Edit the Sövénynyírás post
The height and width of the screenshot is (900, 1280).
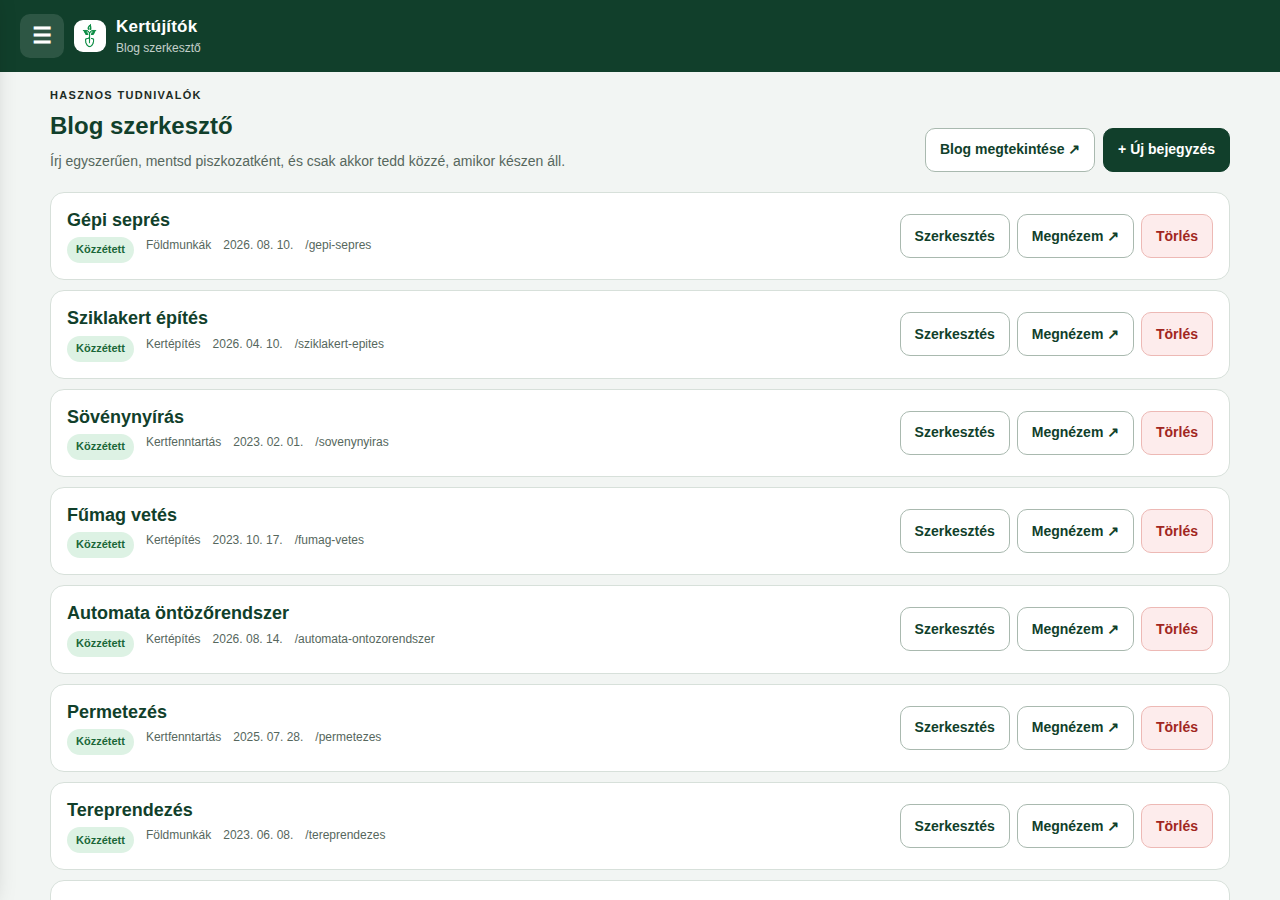point(955,433)
